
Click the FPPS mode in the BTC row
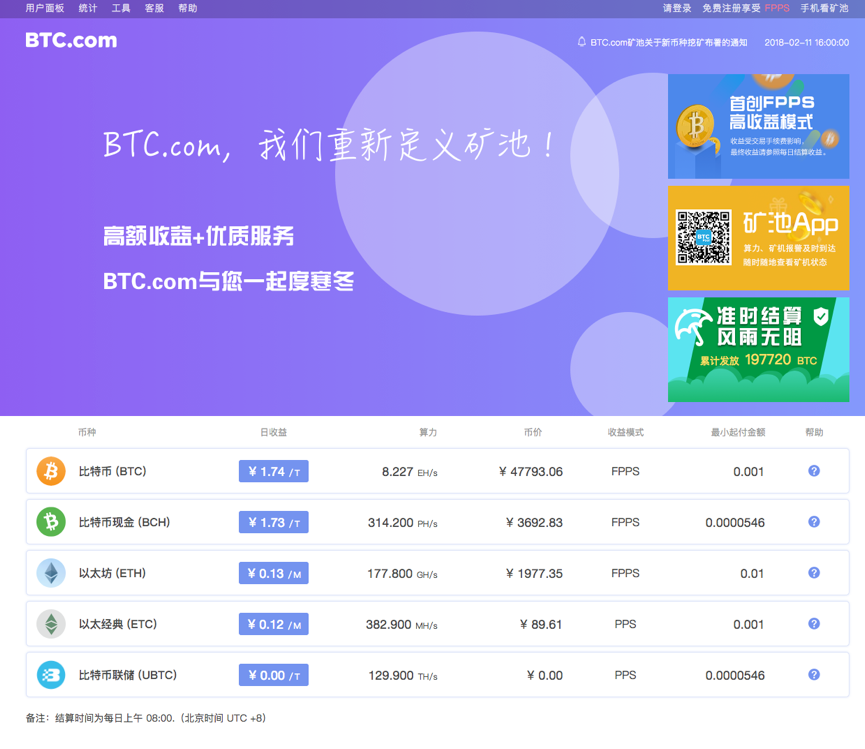point(625,471)
